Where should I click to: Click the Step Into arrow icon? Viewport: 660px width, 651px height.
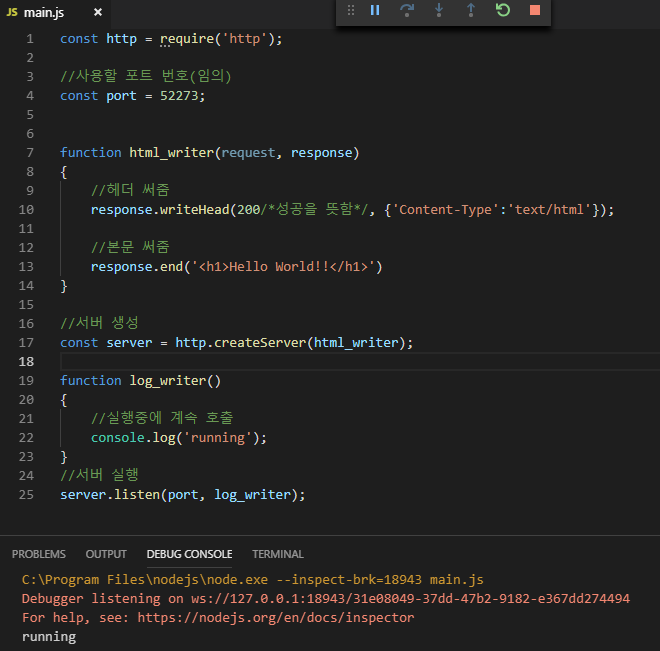[x=439, y=10]
